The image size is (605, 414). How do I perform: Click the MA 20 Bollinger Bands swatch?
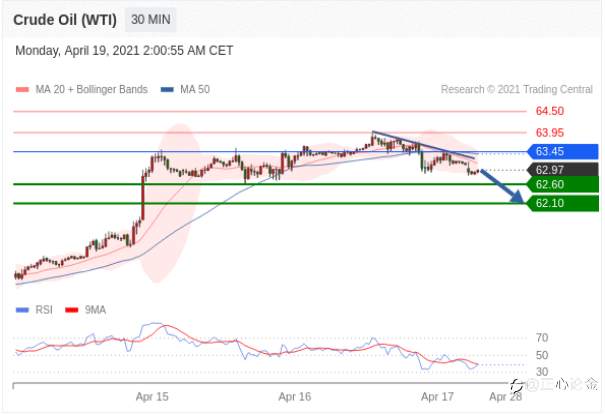[22, 90]
